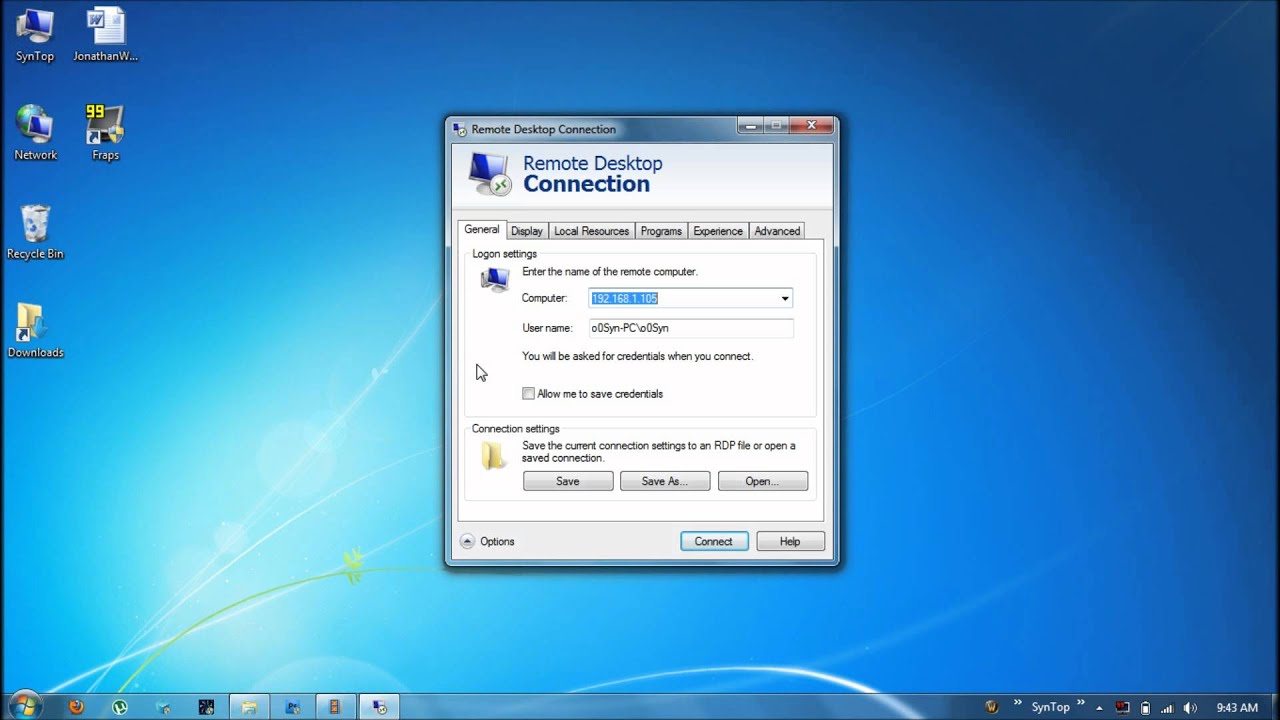The image size is (1280, 720).
Task: Click the Save As... button
Action: tap(664, 481)
